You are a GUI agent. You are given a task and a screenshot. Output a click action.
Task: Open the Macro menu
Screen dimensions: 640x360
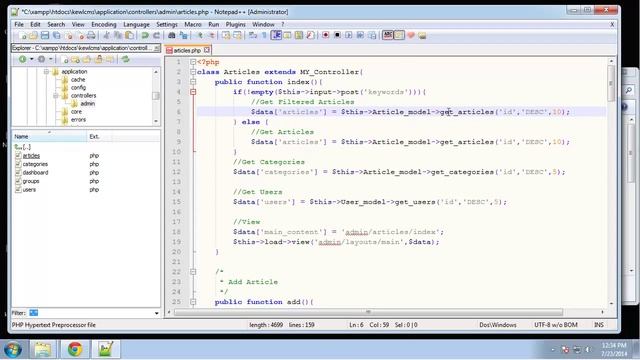point(193,24)
